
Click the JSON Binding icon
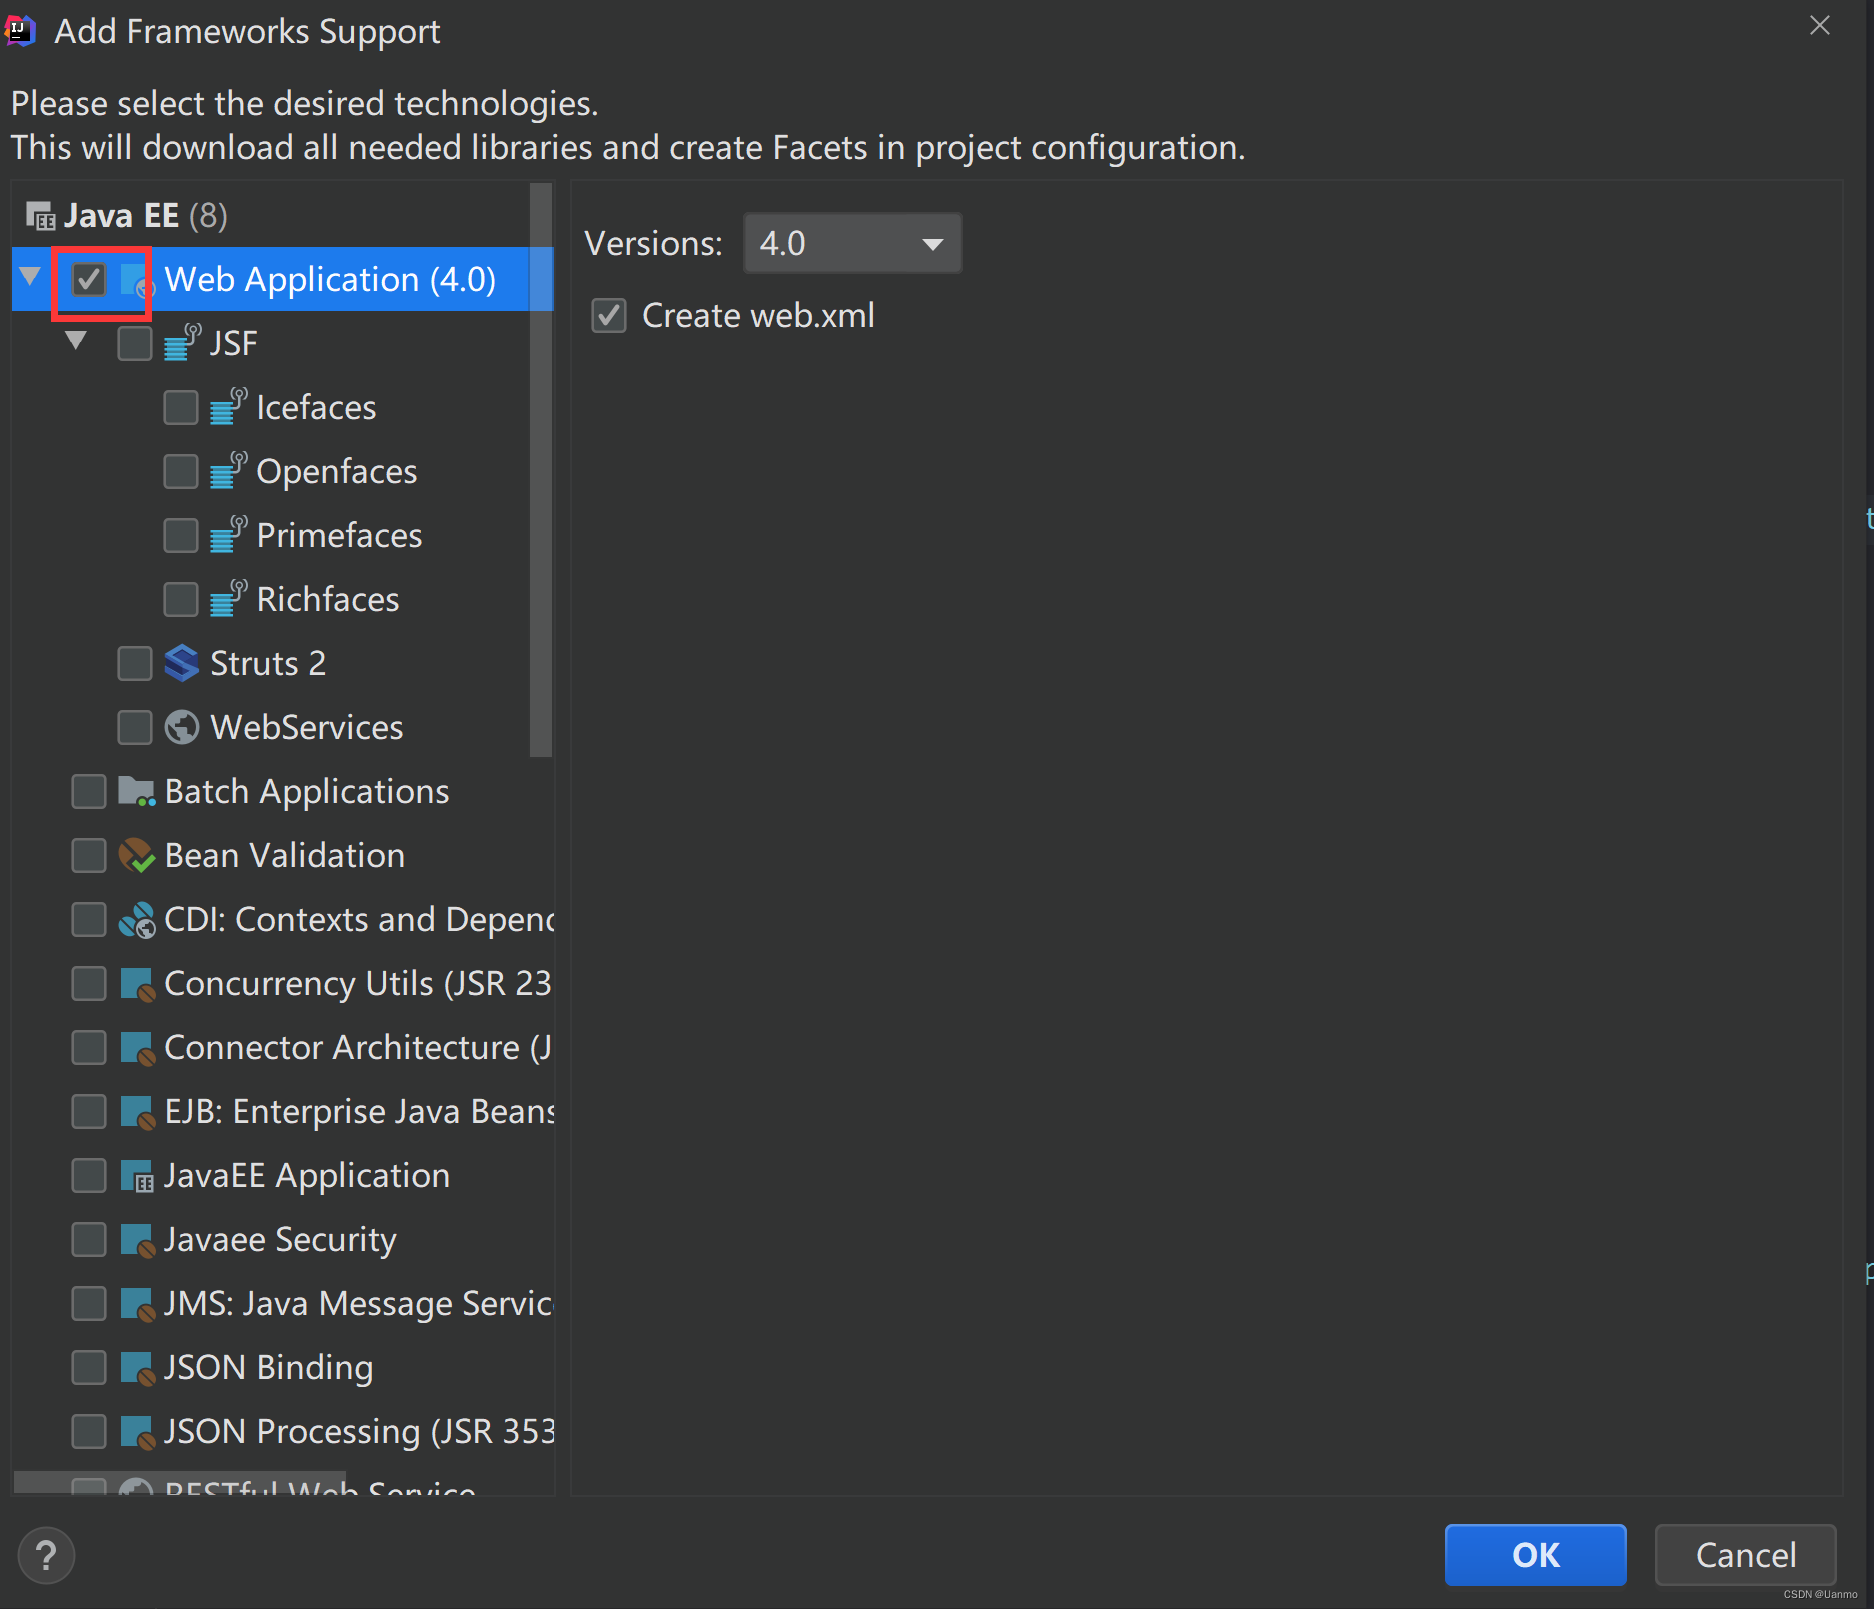137,1368
